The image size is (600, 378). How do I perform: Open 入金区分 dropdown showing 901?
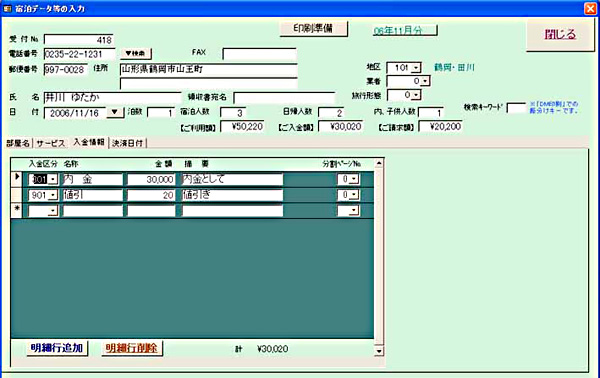[53, 195]
